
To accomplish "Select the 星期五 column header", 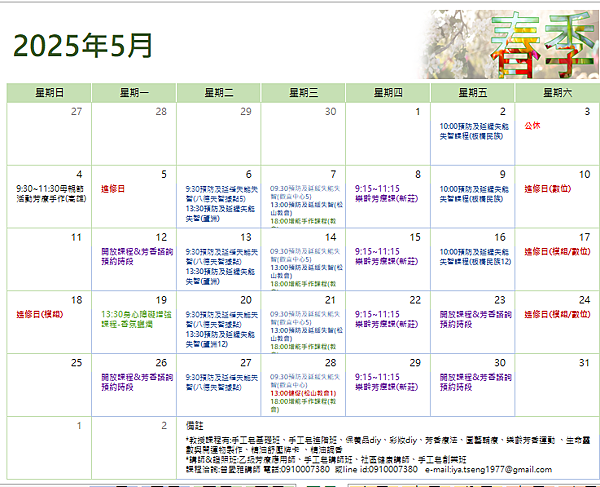I will (473, 93).
